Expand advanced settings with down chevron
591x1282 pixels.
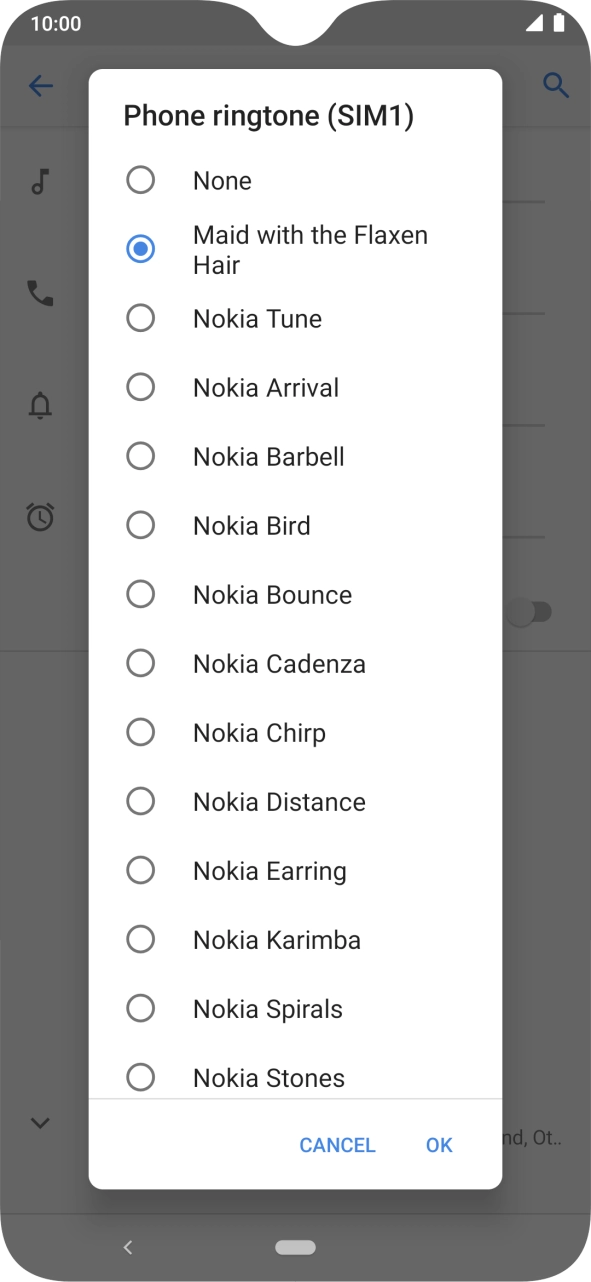point(40,1123)
